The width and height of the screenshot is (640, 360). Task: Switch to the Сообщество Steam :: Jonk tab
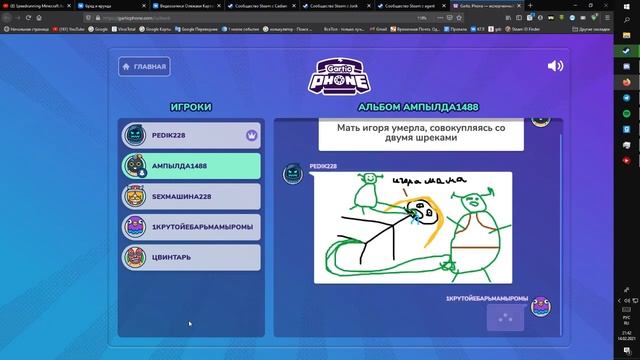pos(336,6)
